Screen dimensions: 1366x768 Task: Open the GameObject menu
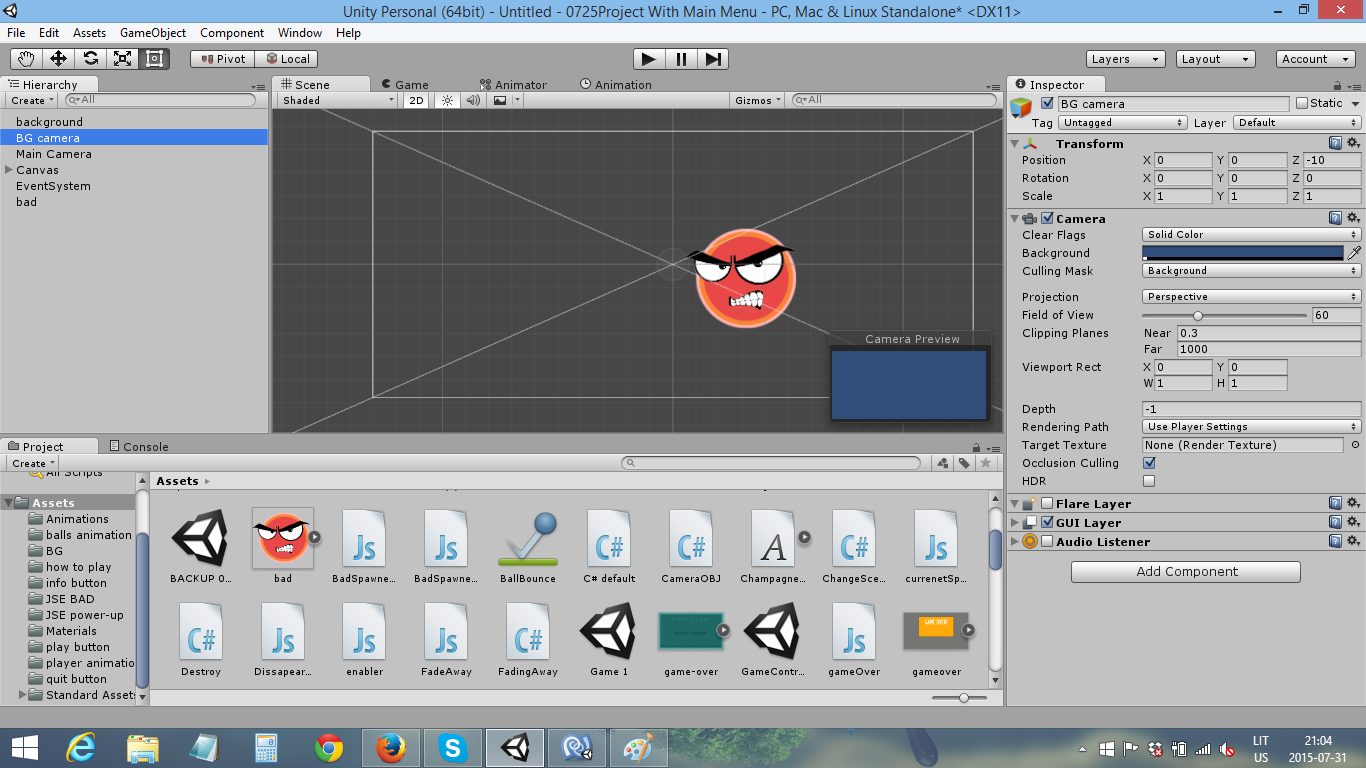152,33
